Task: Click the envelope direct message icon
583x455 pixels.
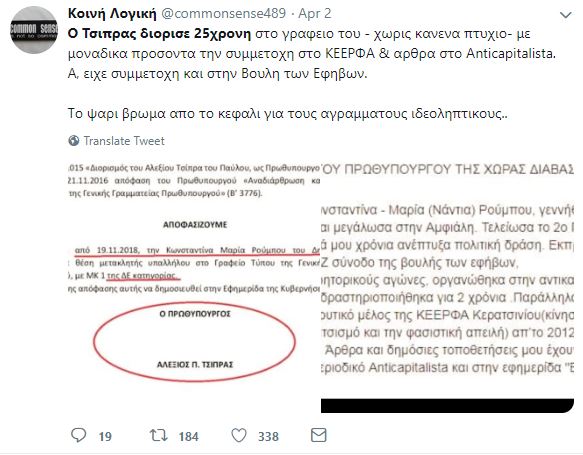Action: tap(319, 435)
